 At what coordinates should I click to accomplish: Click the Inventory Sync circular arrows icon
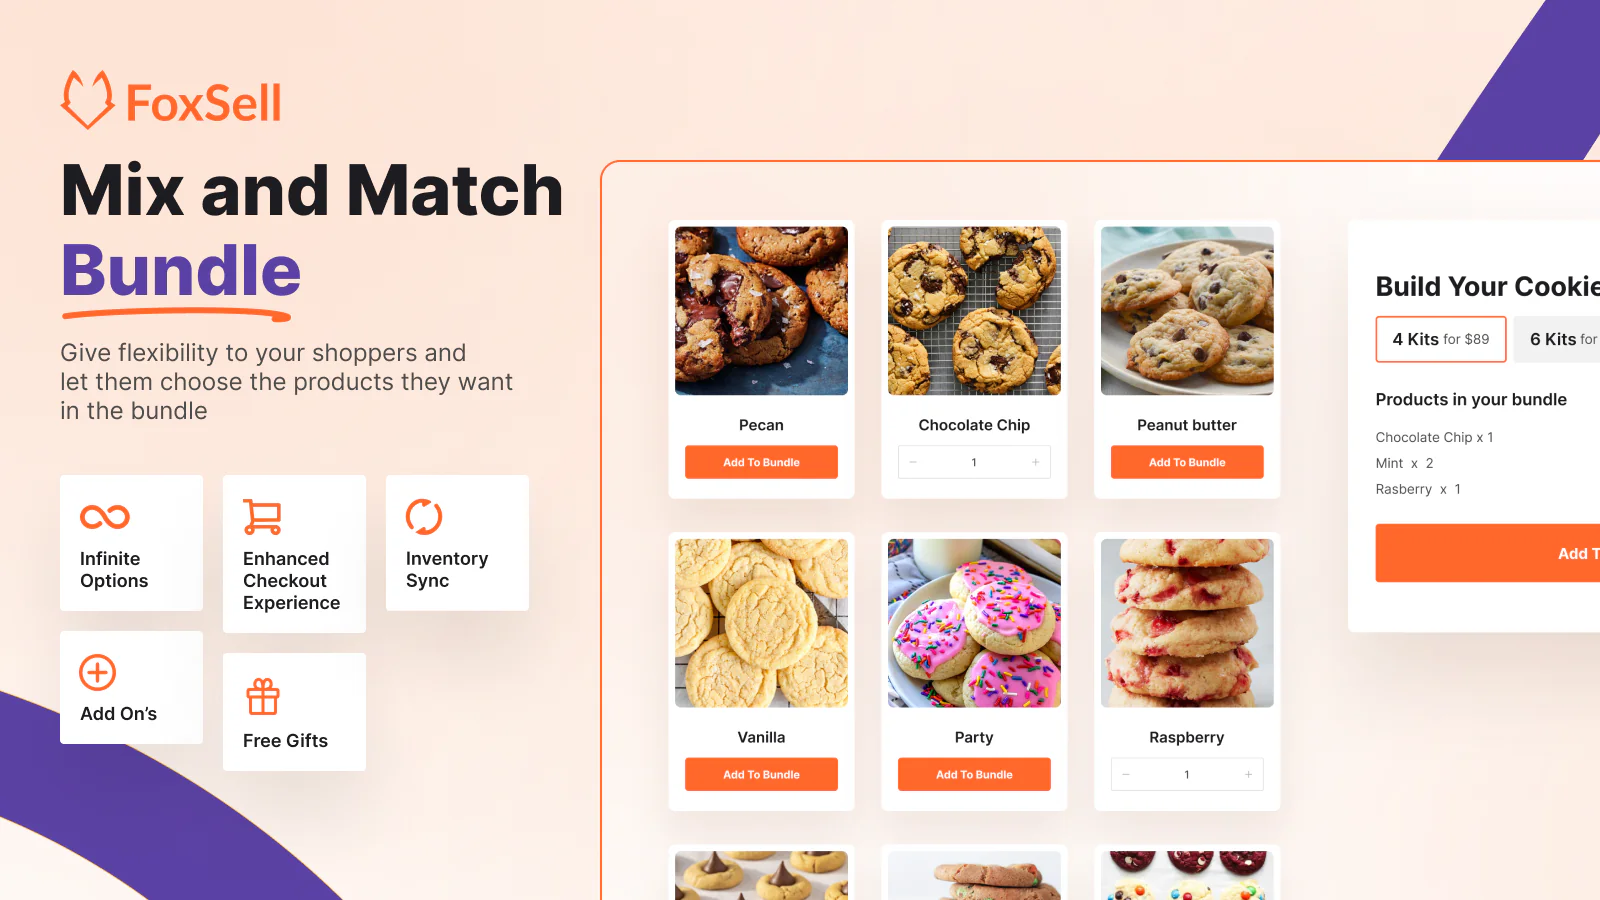tap(424, 517)
